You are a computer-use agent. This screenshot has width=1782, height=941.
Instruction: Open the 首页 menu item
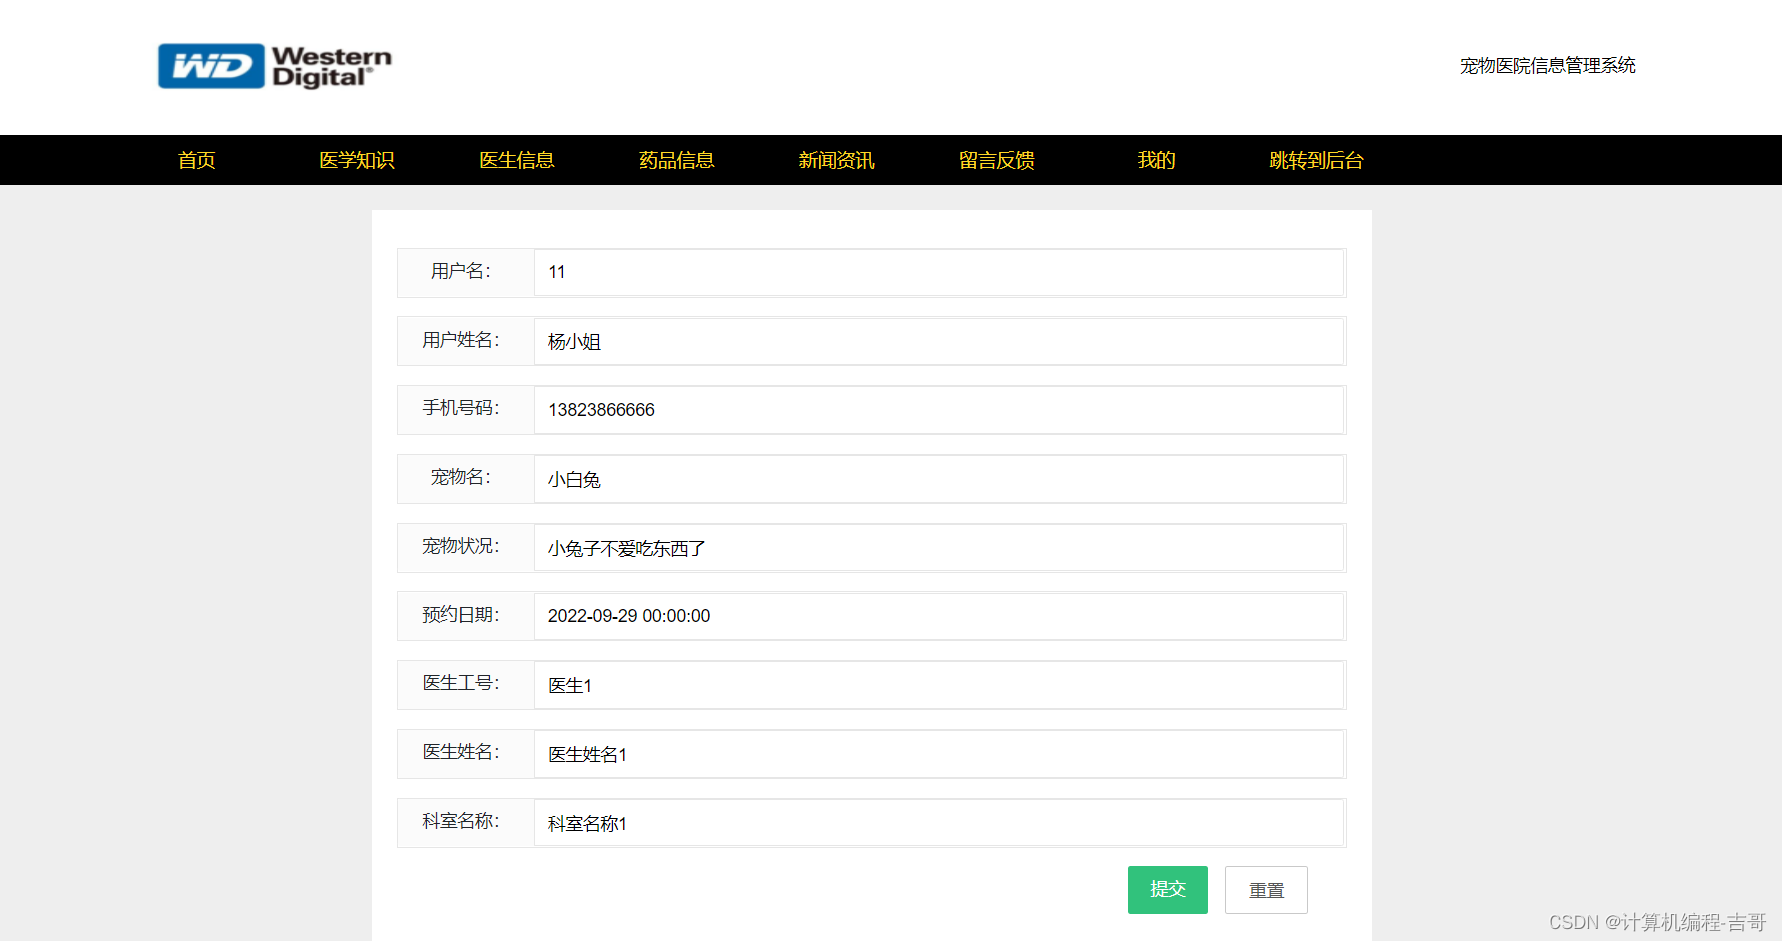pyautogui.click(x=197, y=160)
